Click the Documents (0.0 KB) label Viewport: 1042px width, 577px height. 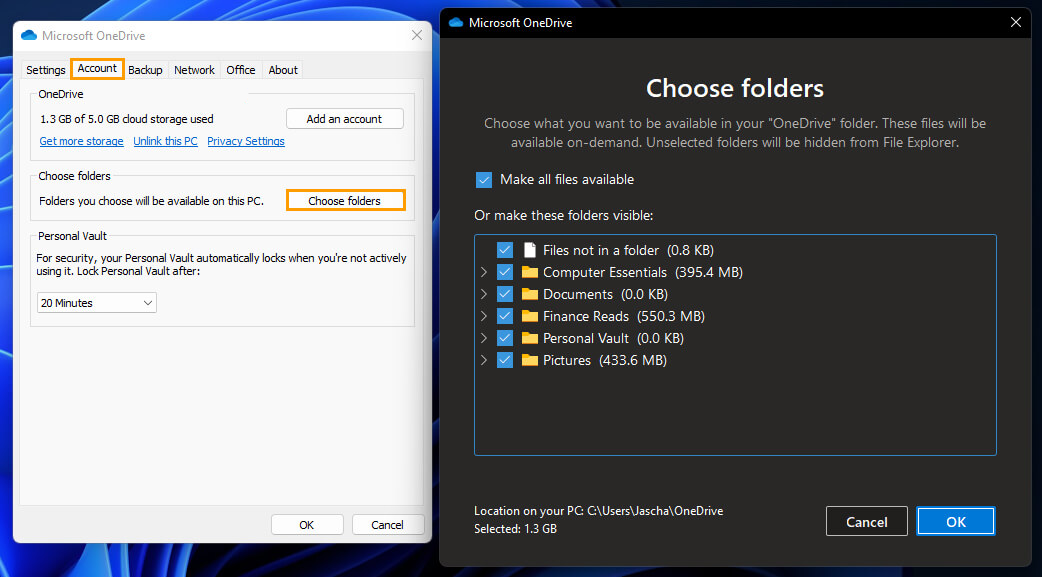(605, 294)
